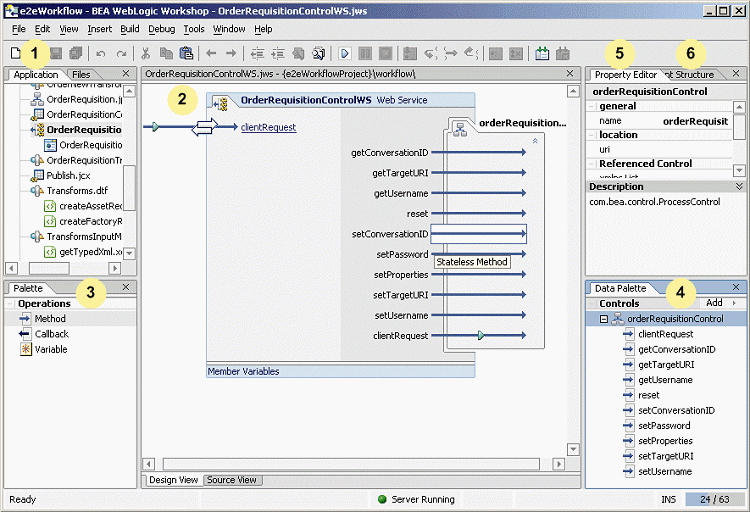
Task: Click the Find in Files toolbar icon
Action: click(x=319, y=54)
